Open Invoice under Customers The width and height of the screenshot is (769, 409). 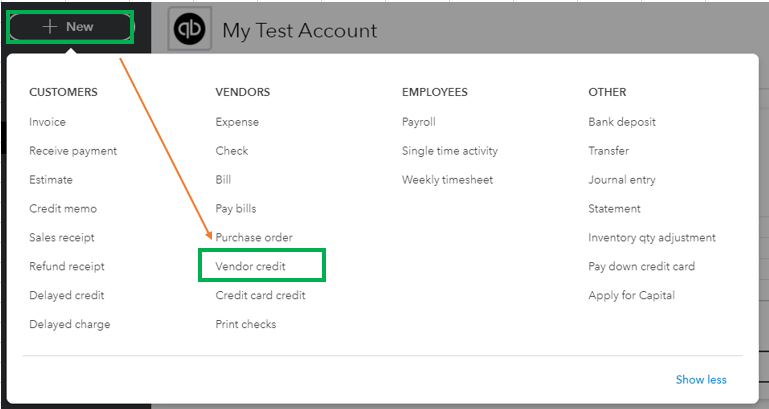click(47, 122)
